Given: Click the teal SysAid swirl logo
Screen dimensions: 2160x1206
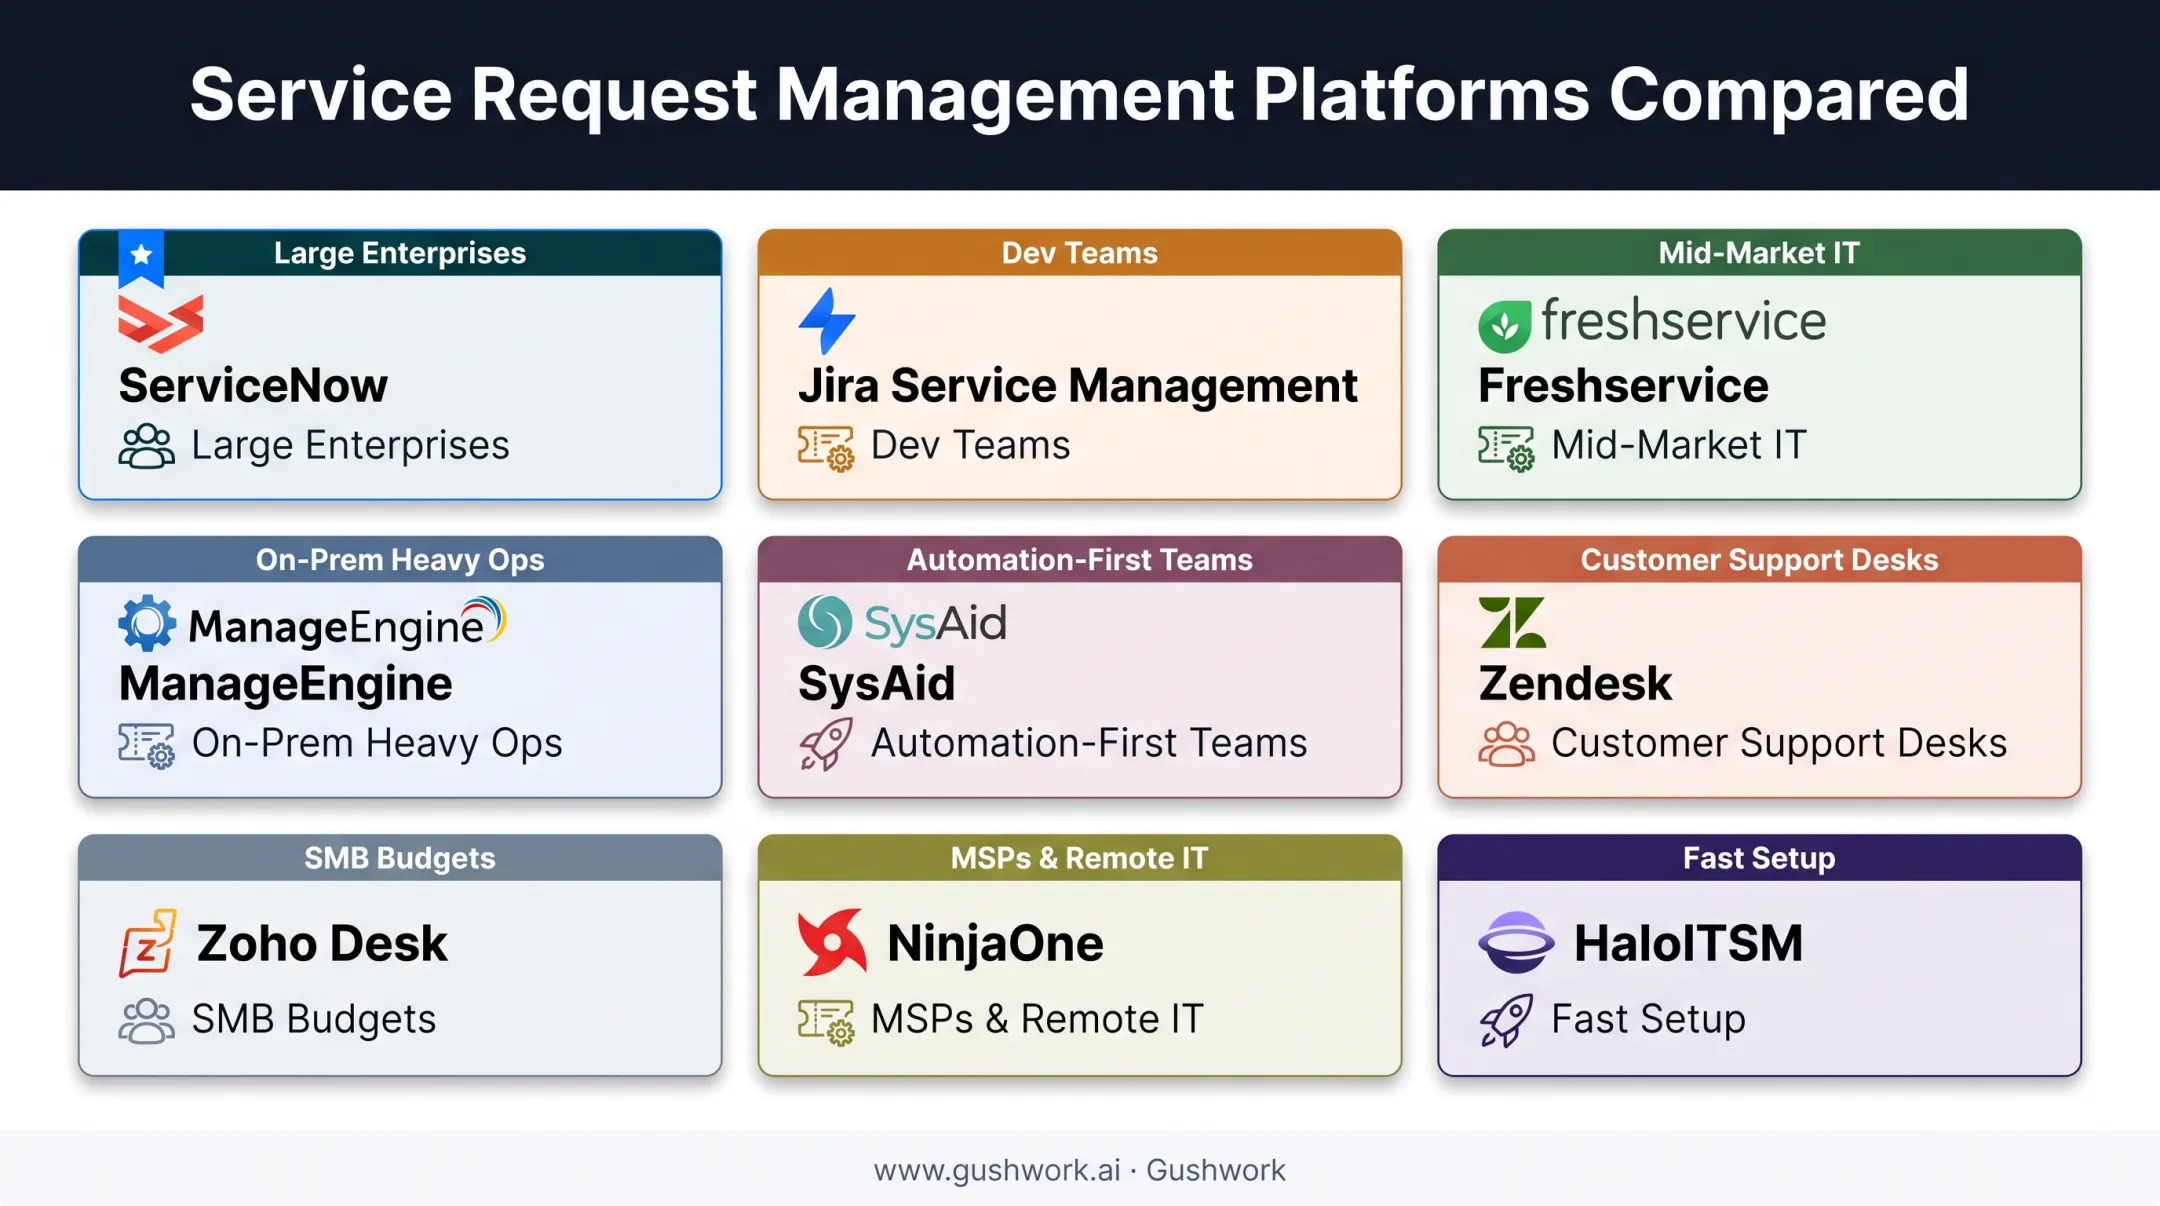Looking at the screenshot, I should click(825, 621).
